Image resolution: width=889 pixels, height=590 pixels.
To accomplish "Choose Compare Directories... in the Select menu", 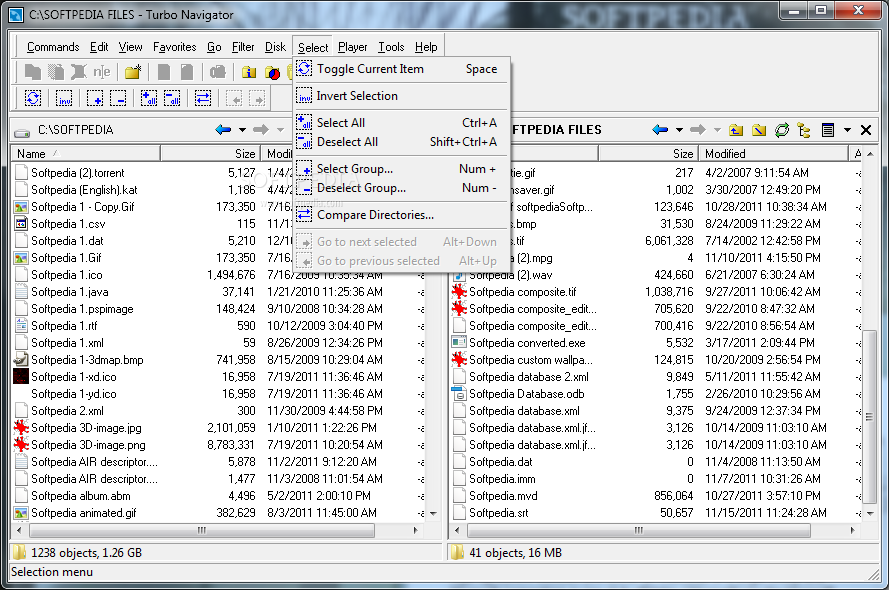I will point(401,215).
